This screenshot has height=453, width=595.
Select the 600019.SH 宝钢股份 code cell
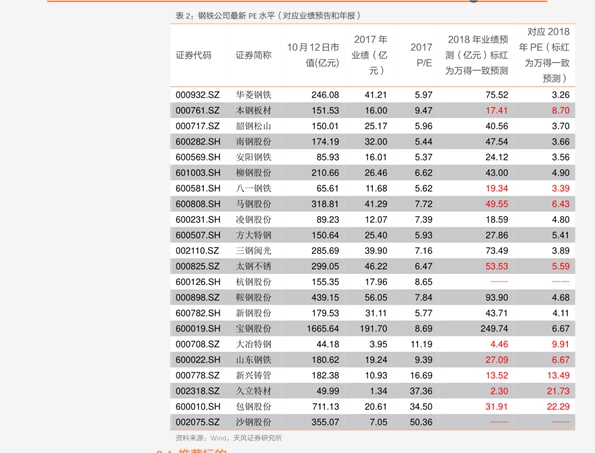coord(198,329)
